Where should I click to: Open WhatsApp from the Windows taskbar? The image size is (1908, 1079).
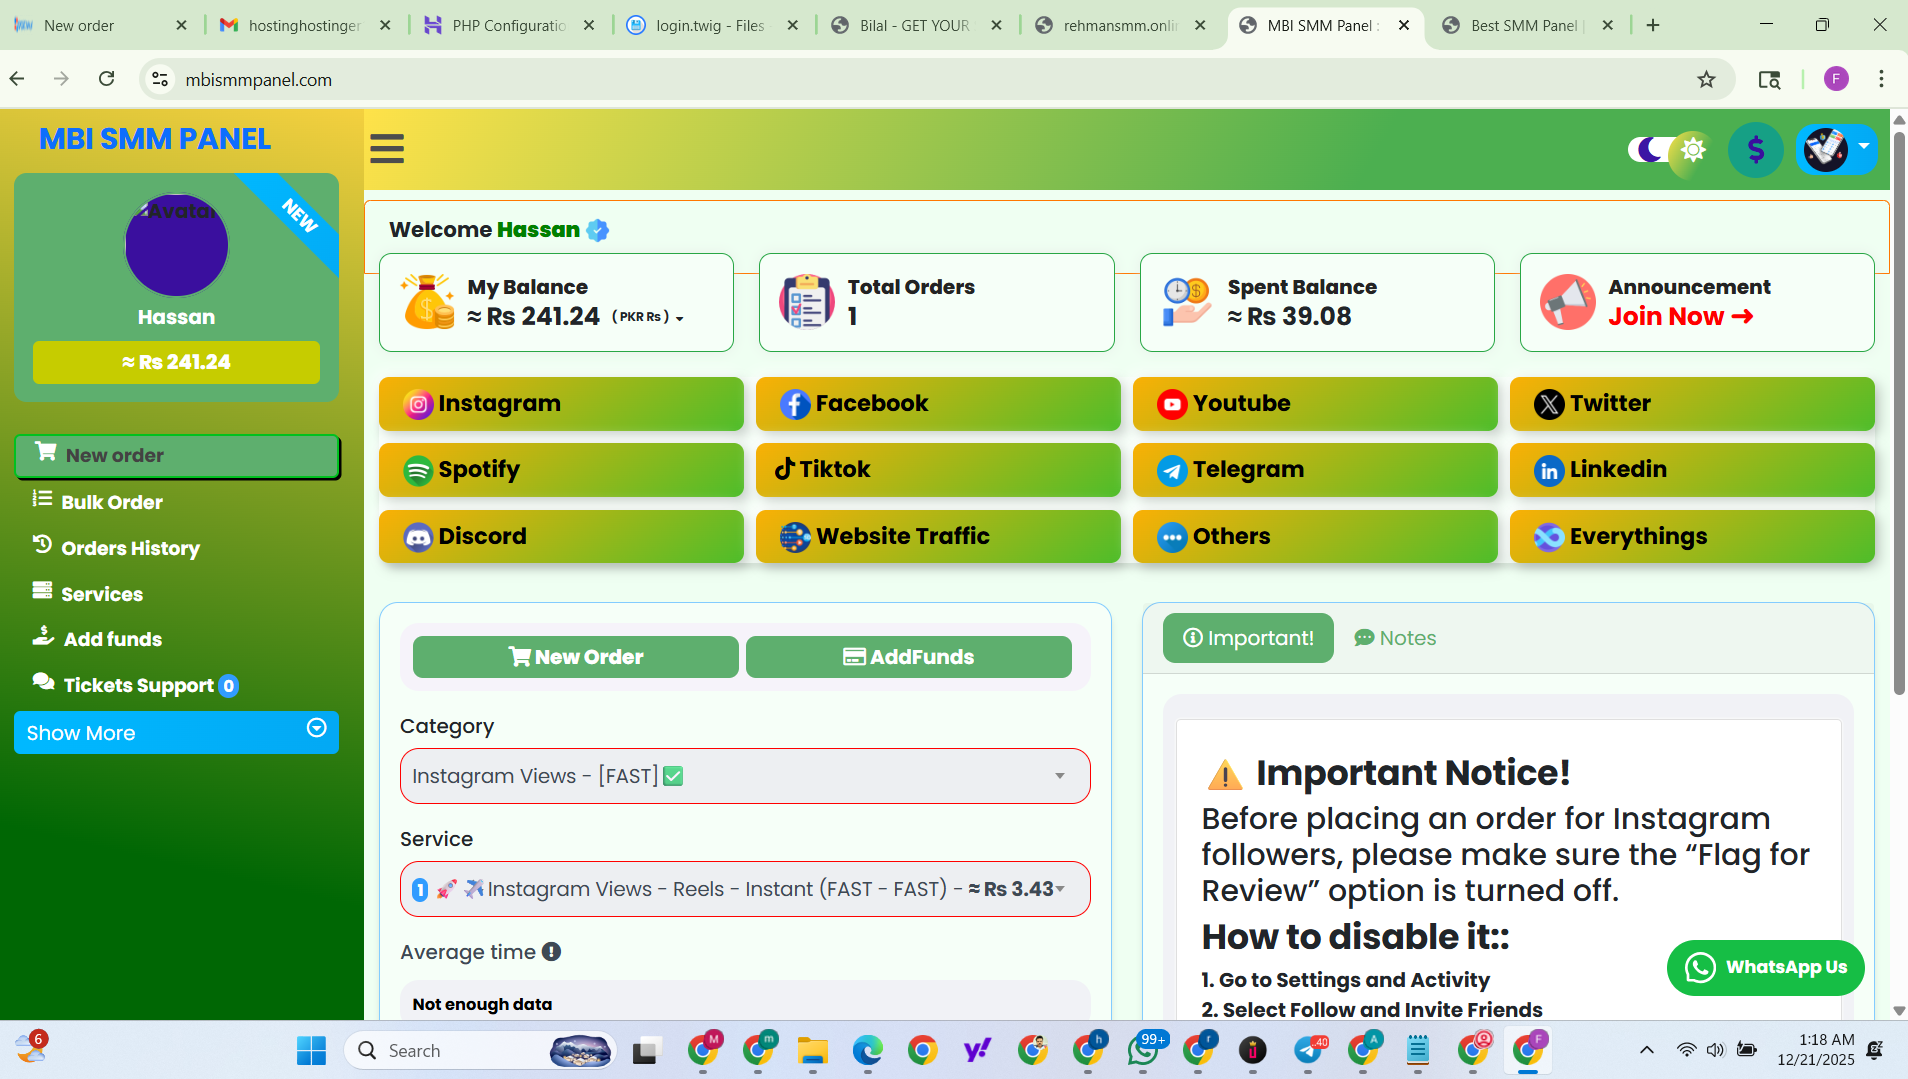click(x=1143, y=1050)
